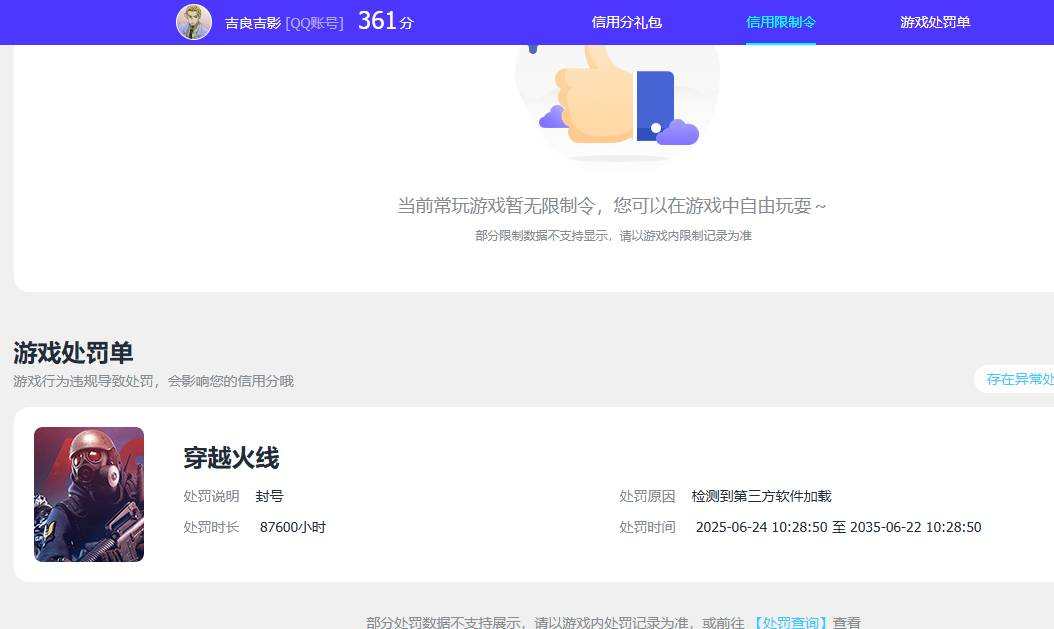The width and height of the screenshot is (1054, 629).
Task: Open the 处罚查询 link
Action: pyautogui.click(x=789, y=622)
